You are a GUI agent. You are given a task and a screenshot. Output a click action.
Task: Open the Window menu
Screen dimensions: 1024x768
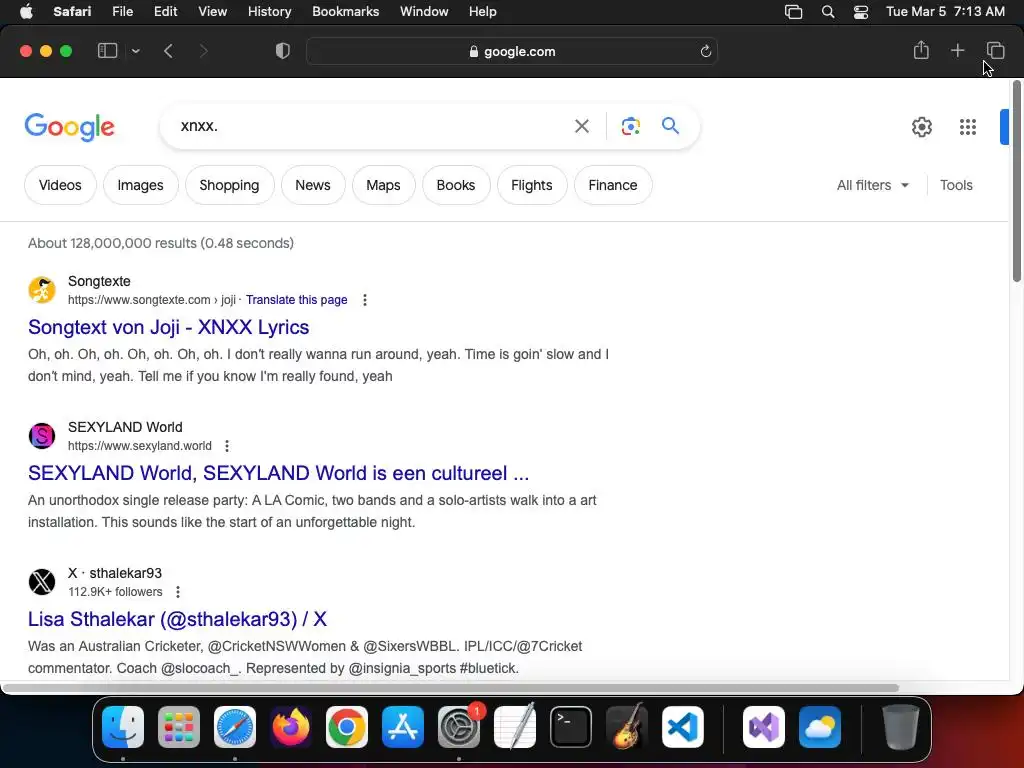[x=424, y=11]
